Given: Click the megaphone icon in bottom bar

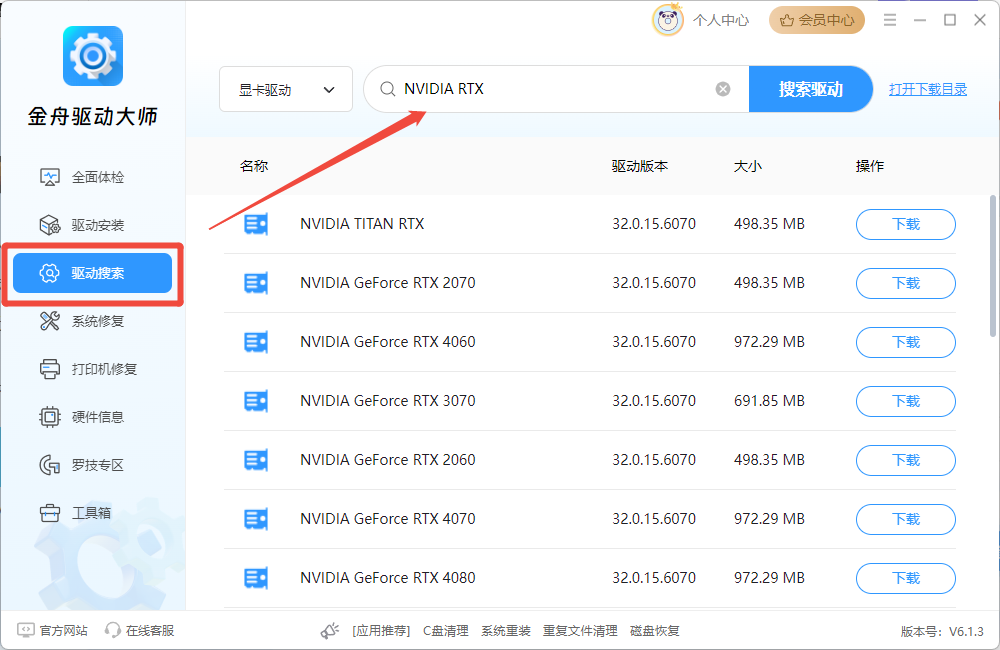Looking at the screenshot, I should [330, 631].
